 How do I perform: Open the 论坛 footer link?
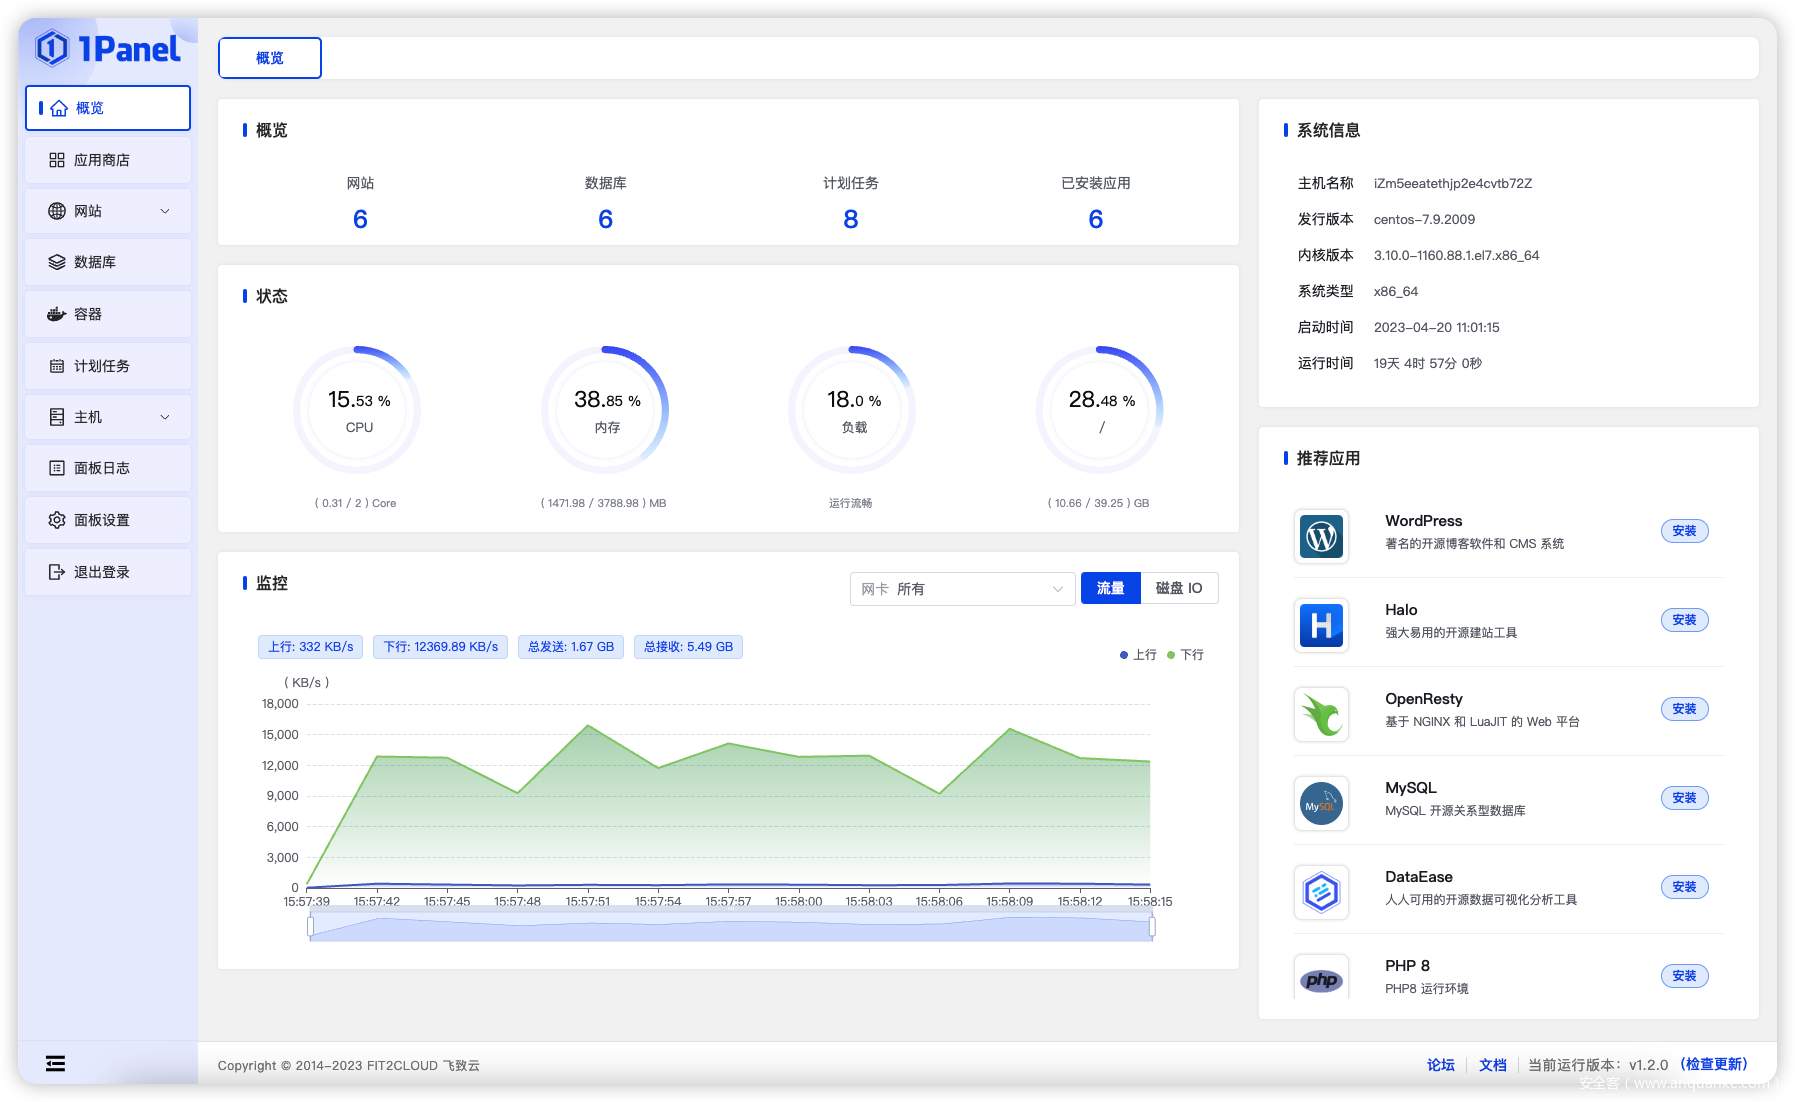tap(1440, 1065)
